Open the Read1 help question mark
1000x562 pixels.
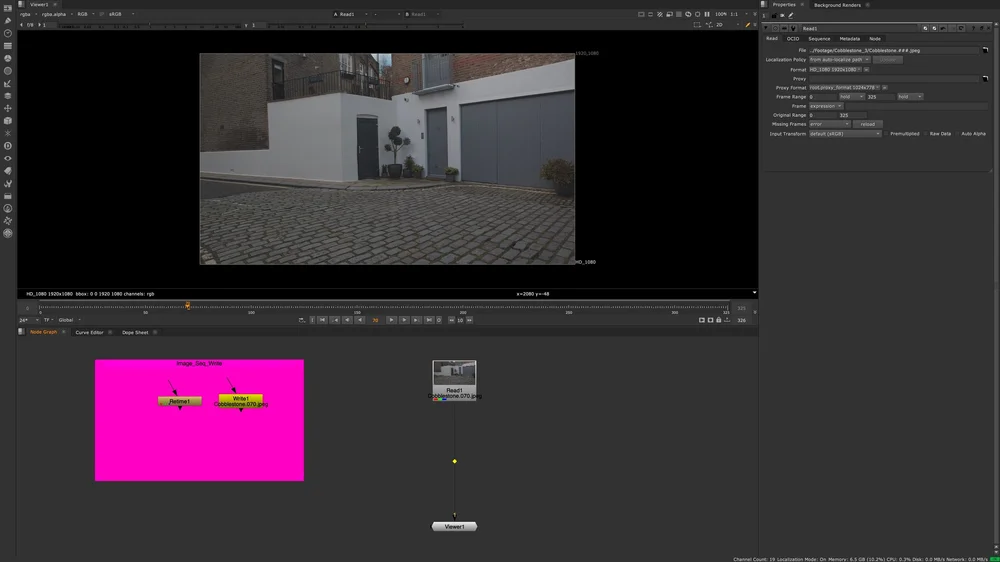click(973, 28)
